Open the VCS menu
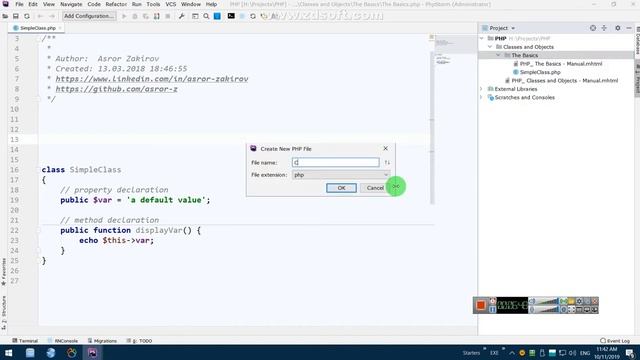 click(x=171, y=4)
